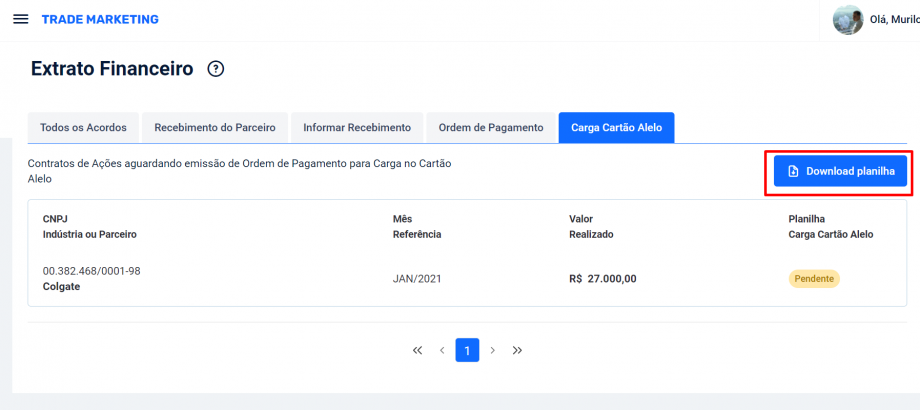Open the hamburger navigation menu
This screenshot has width=920, height=410.
pyautogui.click(x=20, y=19)
